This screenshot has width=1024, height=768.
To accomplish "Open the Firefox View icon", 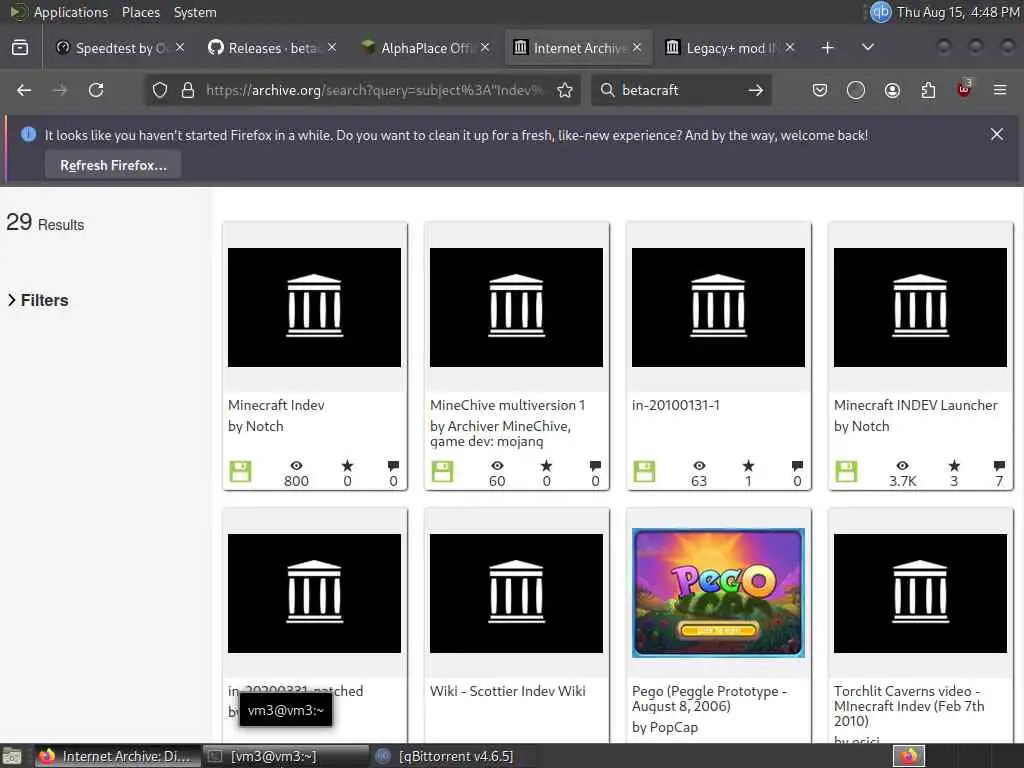I will [x=20, y=48].
